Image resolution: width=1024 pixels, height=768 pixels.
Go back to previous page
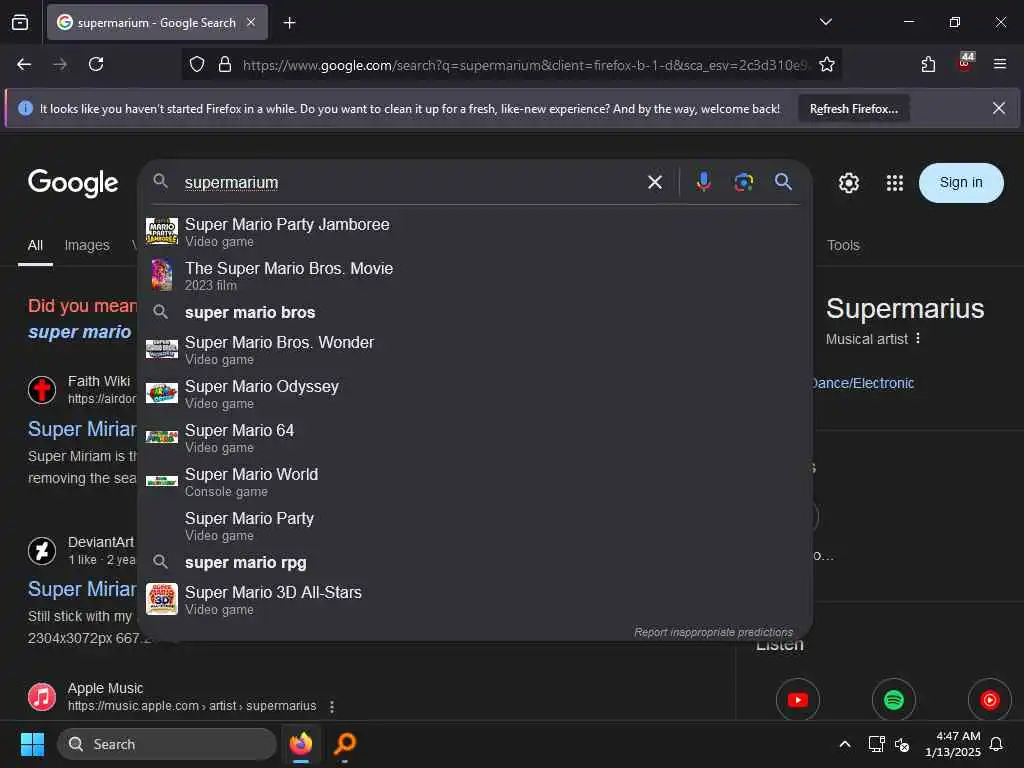point(24,65)
